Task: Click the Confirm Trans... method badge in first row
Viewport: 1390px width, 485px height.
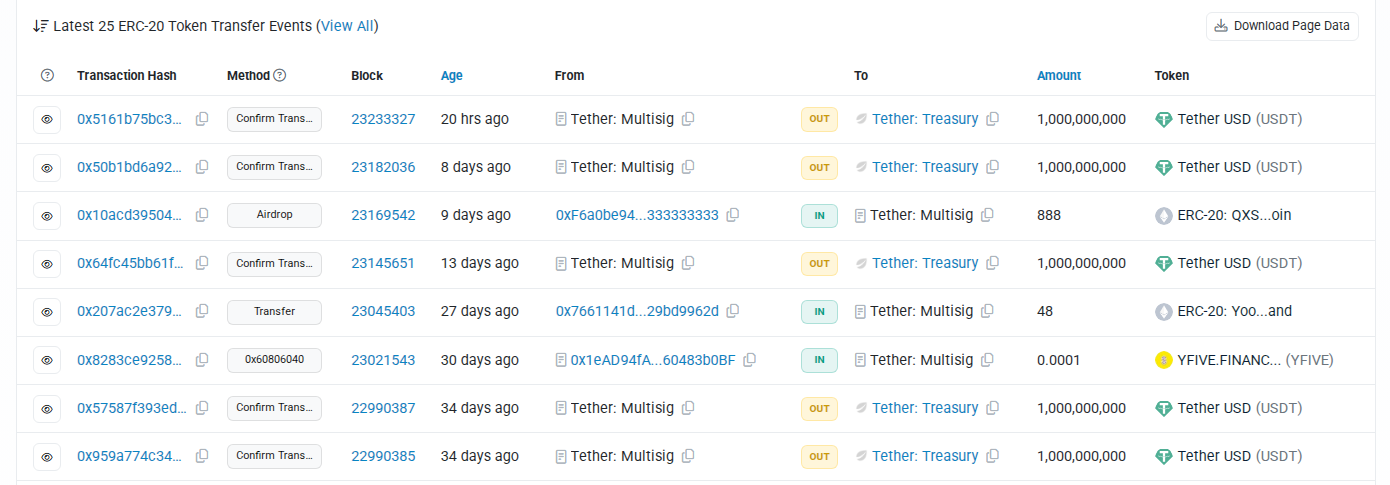Action: tap(274, 119)
